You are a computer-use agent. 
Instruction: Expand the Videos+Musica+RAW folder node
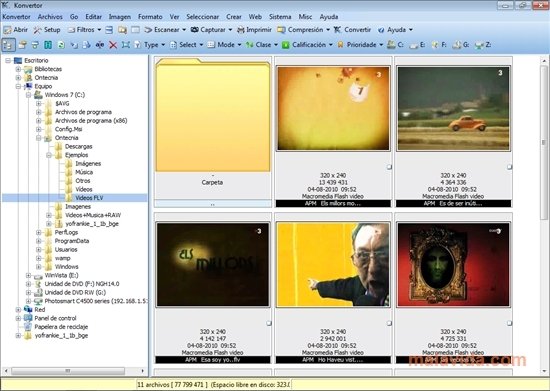[x=49, y=215]
